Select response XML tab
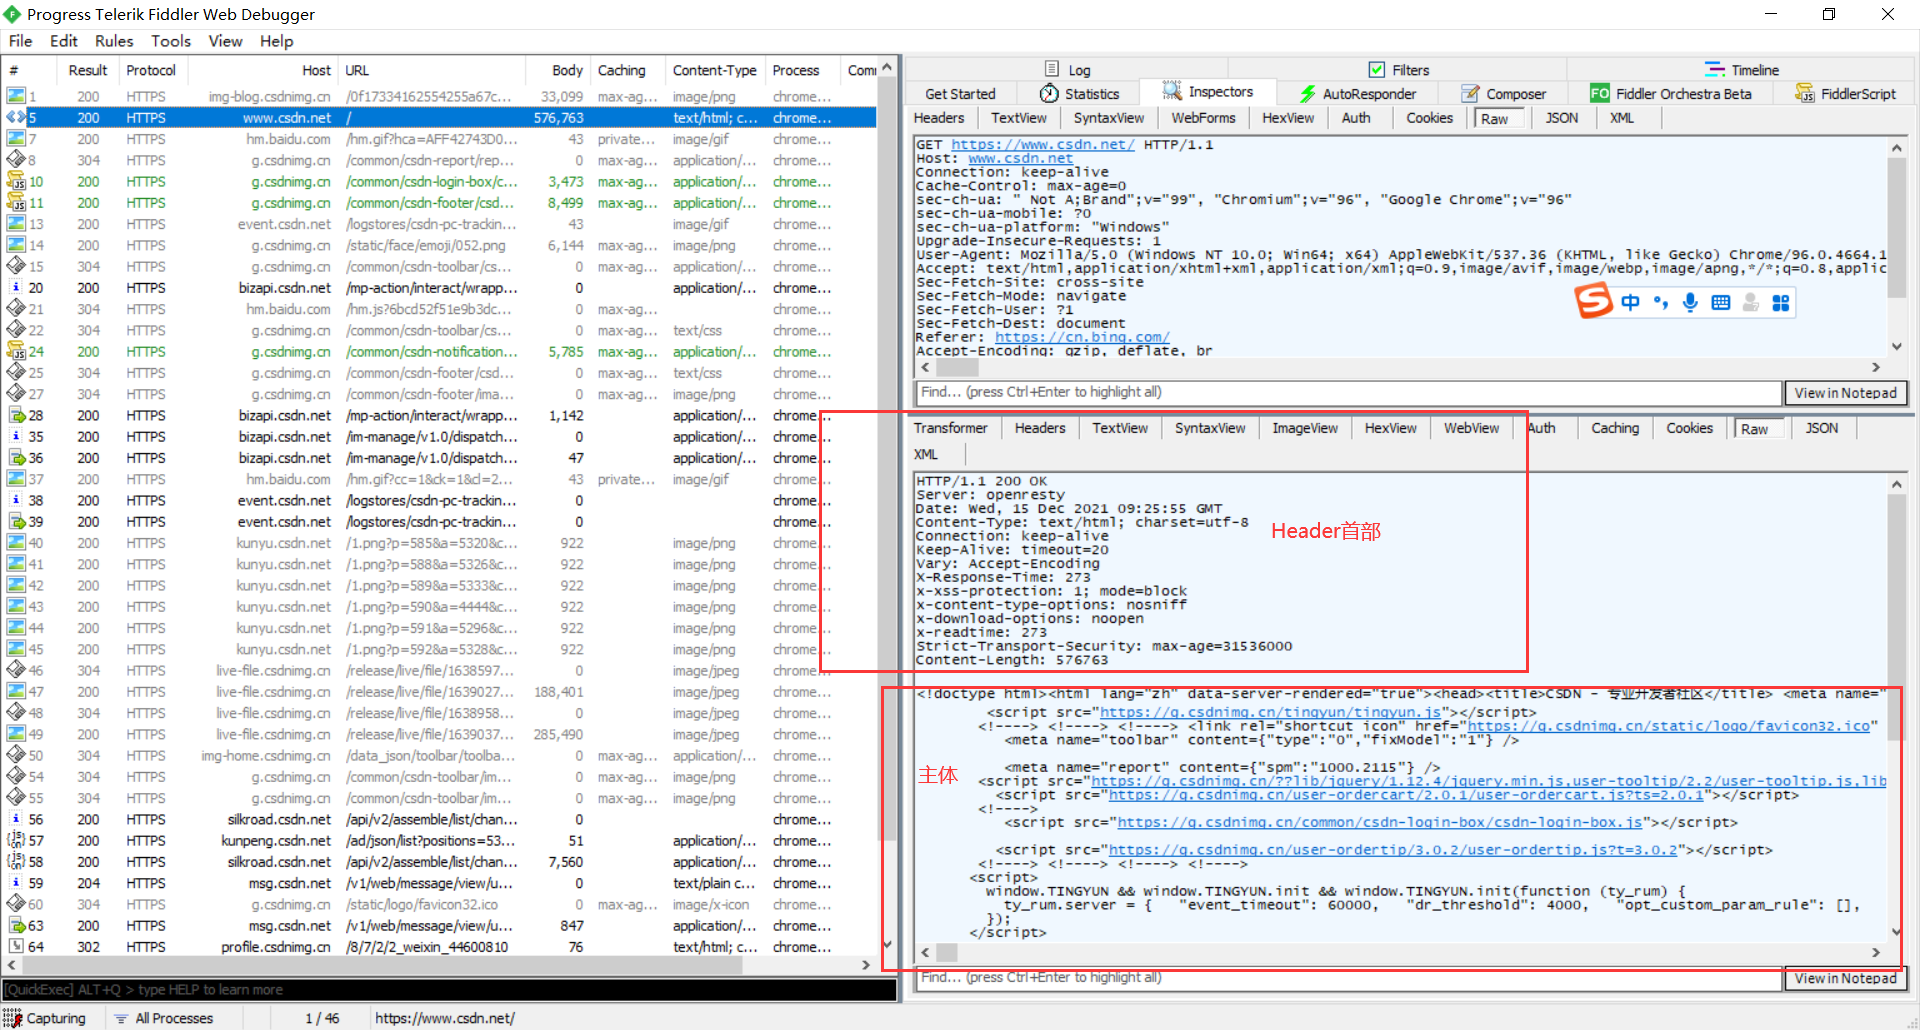 926,454
